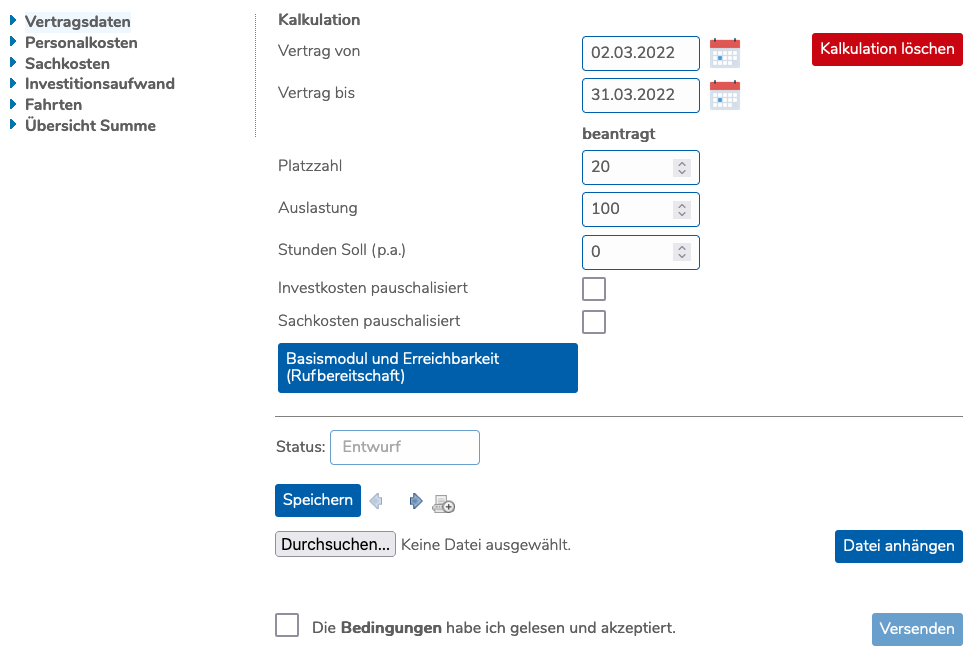Click the Speichern button
The image size is (973, 655).
317,500
